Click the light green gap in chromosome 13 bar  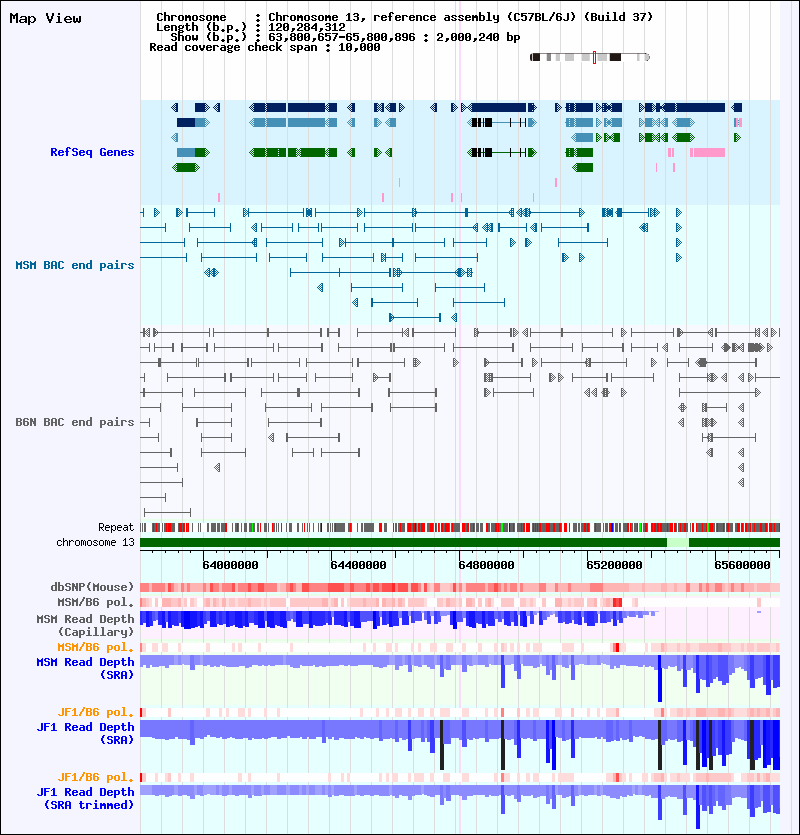pyautogui.click(x=677, y=543)
